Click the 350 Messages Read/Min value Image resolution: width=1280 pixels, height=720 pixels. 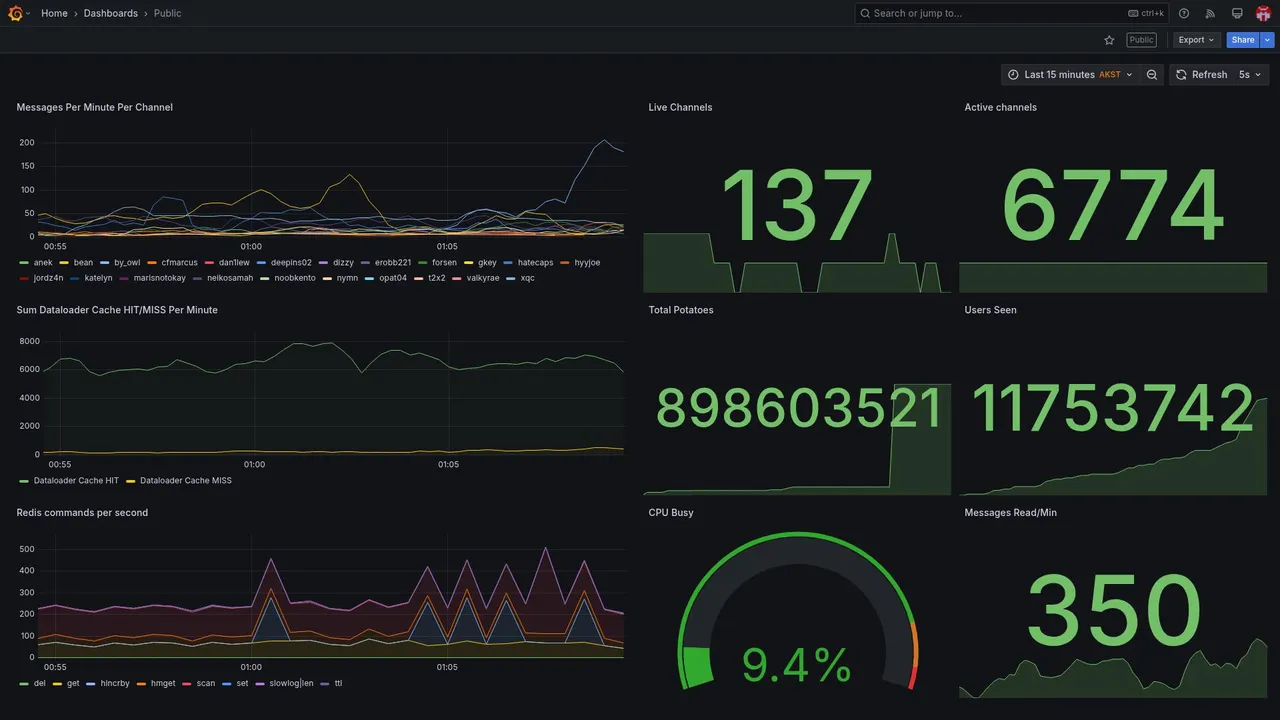(x=1113, y=612)
